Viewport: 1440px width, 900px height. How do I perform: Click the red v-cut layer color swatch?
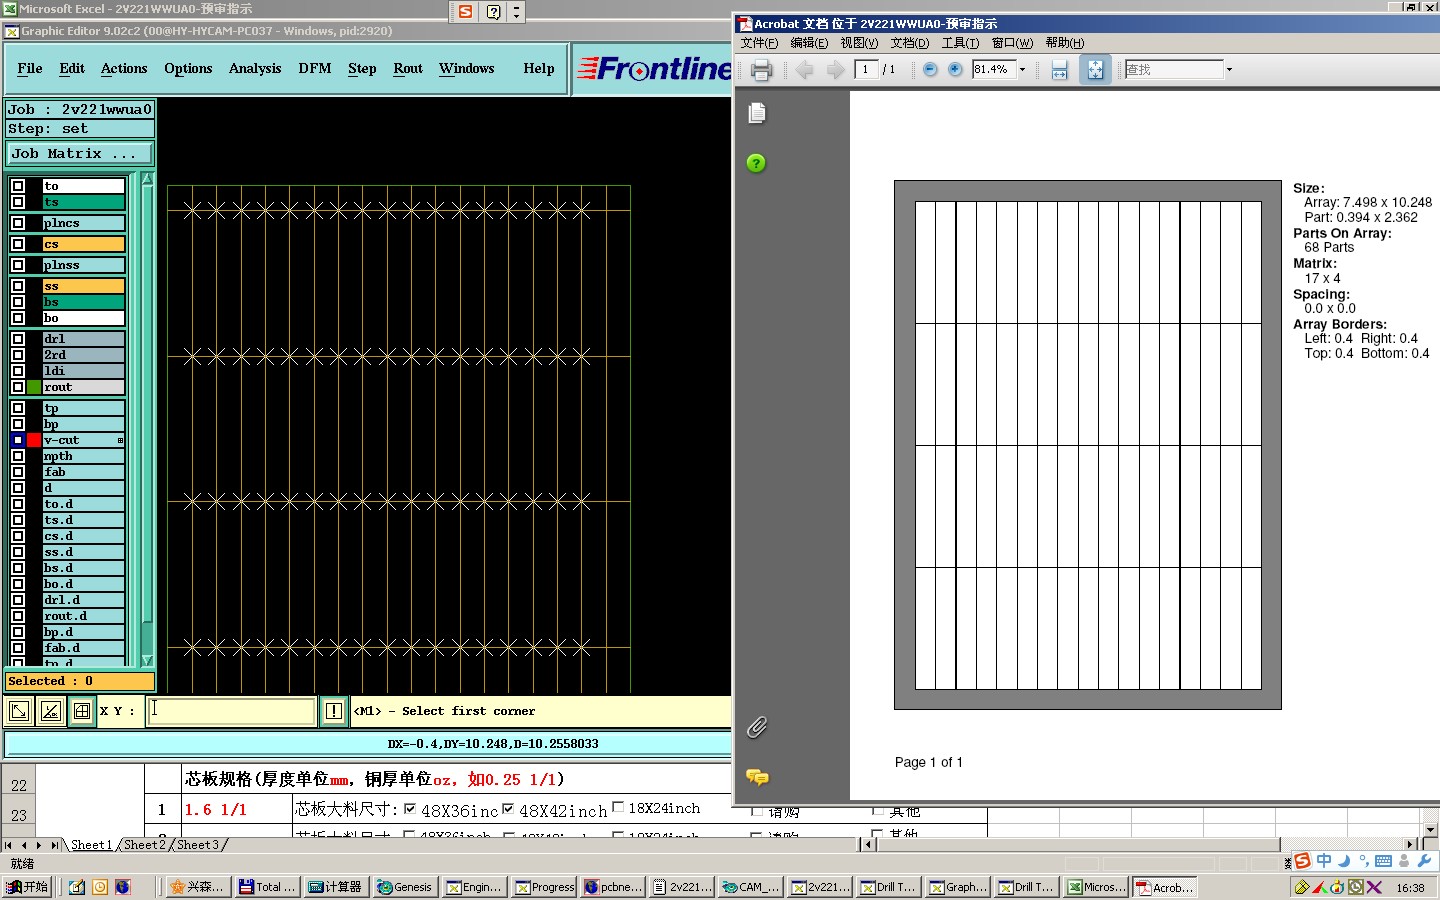pyautogui.click(x=34, y=440)
